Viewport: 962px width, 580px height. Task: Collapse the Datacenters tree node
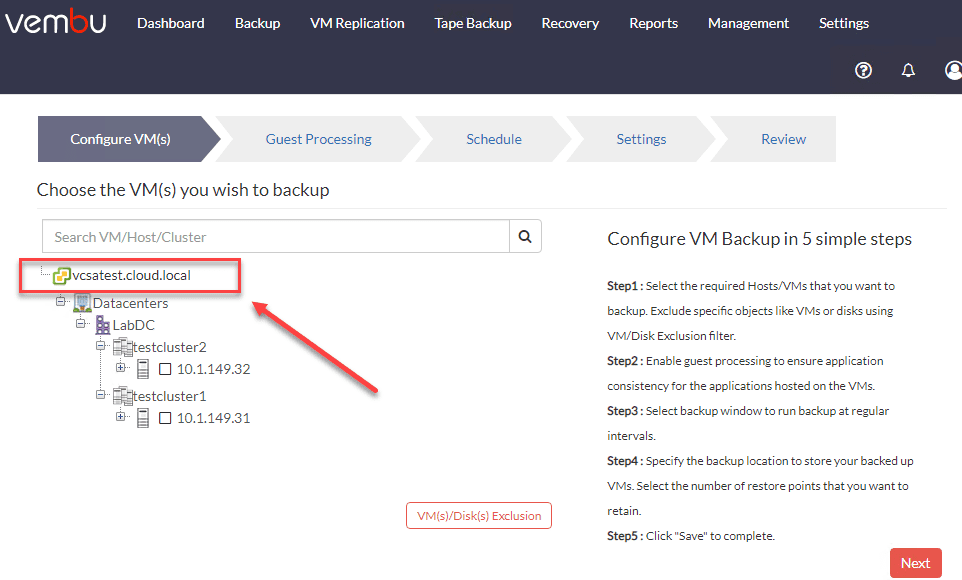(61, 301)
